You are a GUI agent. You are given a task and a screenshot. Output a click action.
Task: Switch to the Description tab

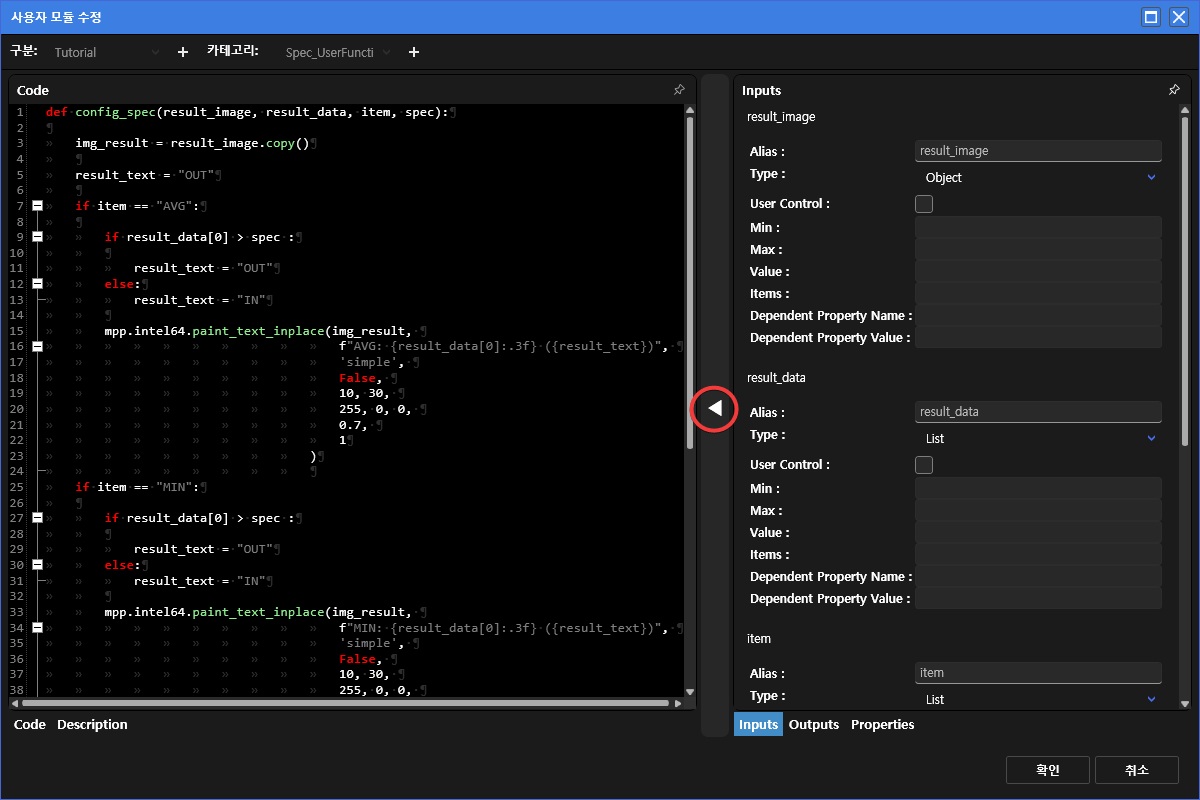point(92,724)
